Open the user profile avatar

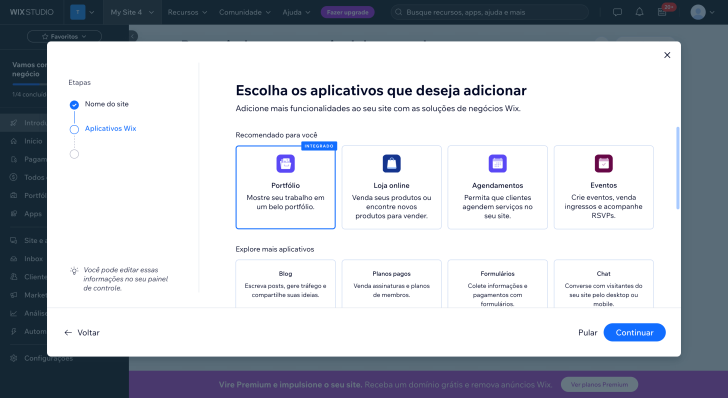[698, 12]
